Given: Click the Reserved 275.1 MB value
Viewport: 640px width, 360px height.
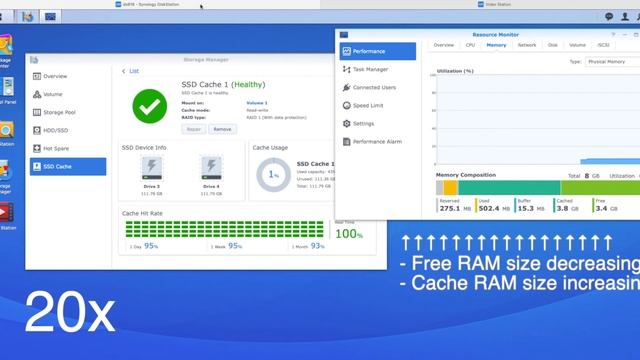Looking at the screenshot, I should click(x=455, y=209).
